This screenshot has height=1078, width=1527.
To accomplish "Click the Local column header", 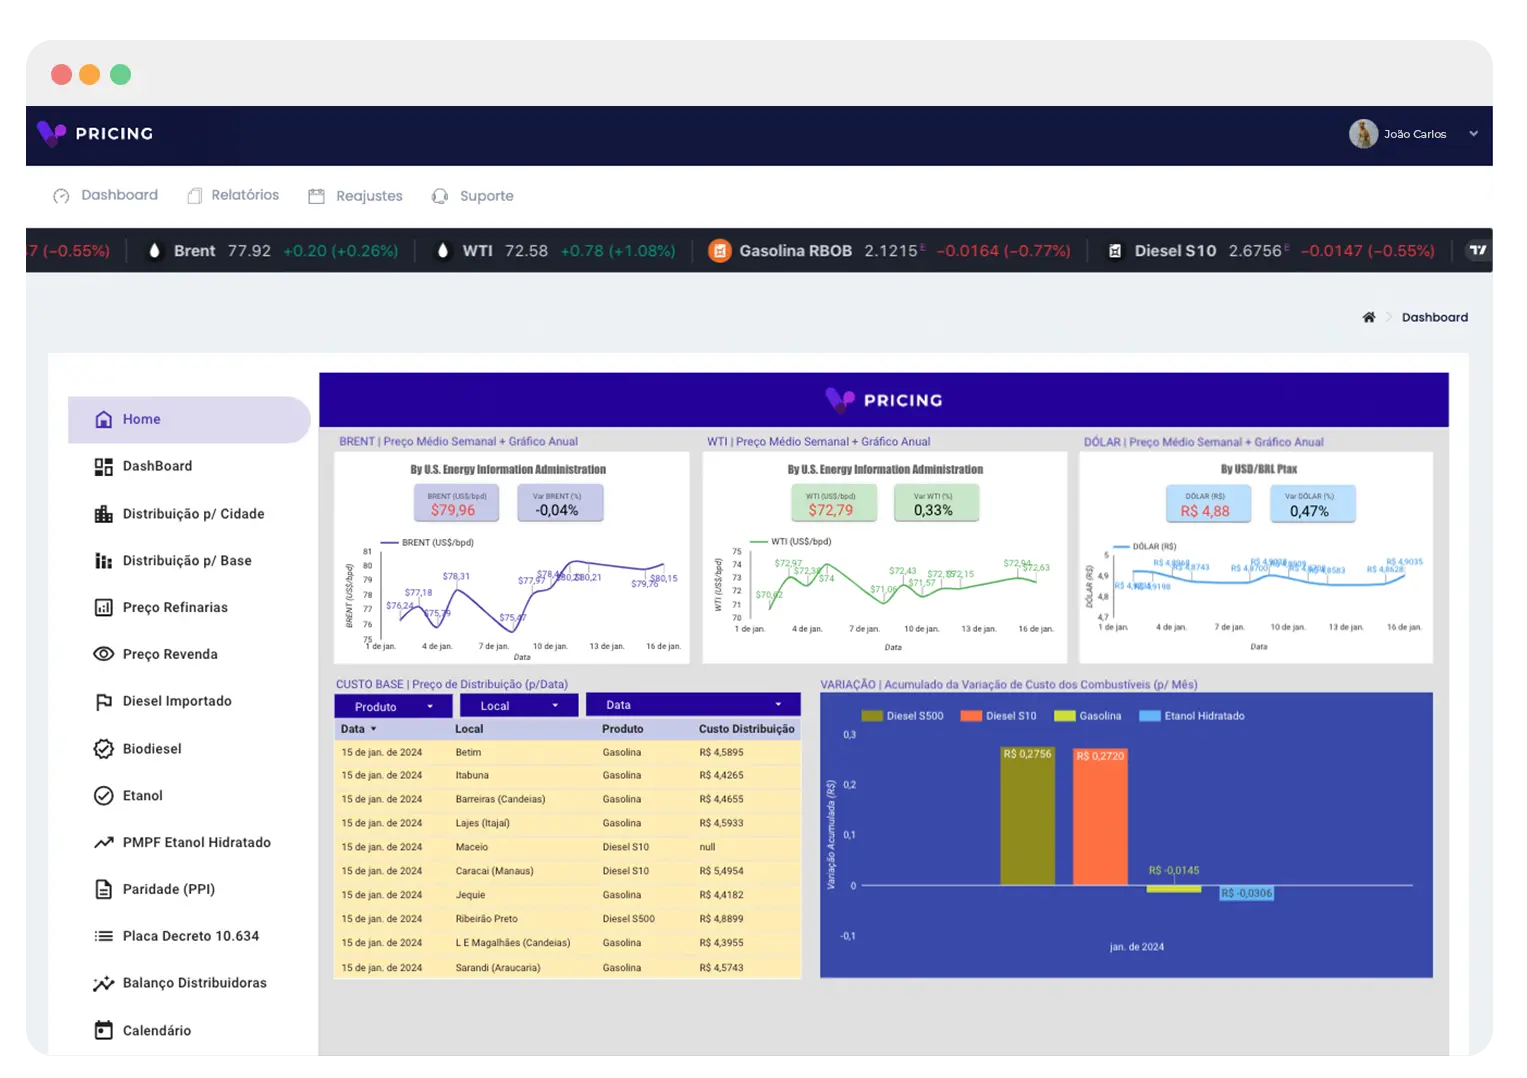I will (469, 729).
